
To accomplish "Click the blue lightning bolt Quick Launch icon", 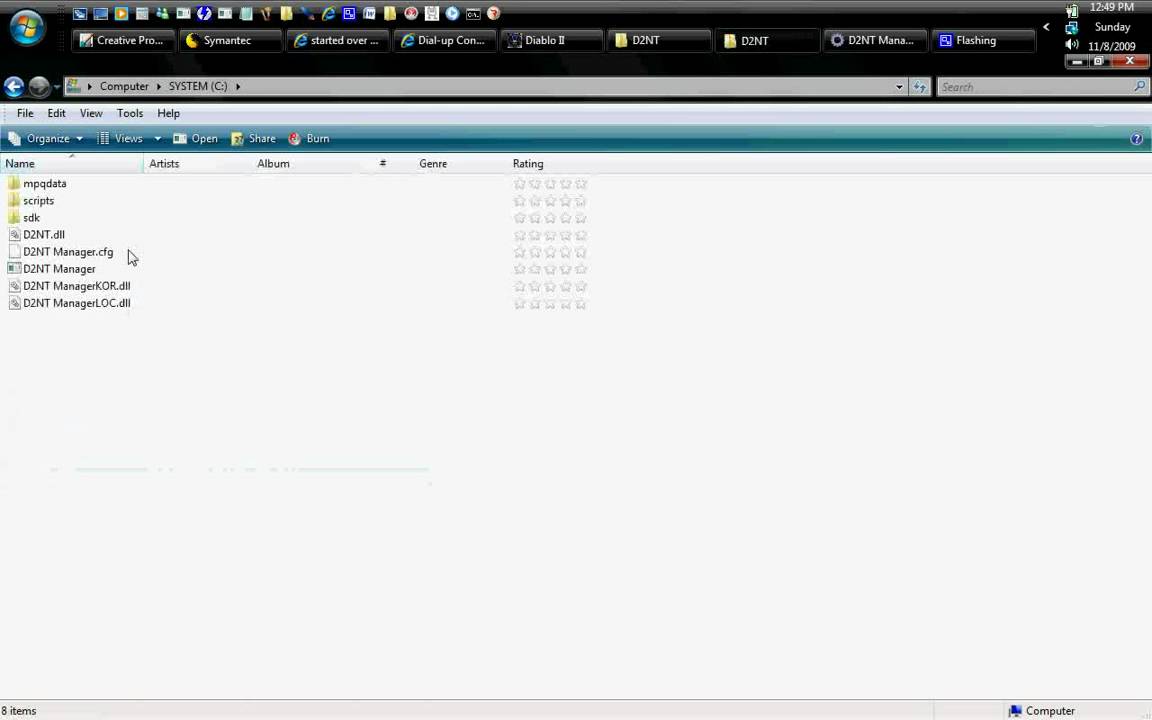I will (x=204, y=13).
